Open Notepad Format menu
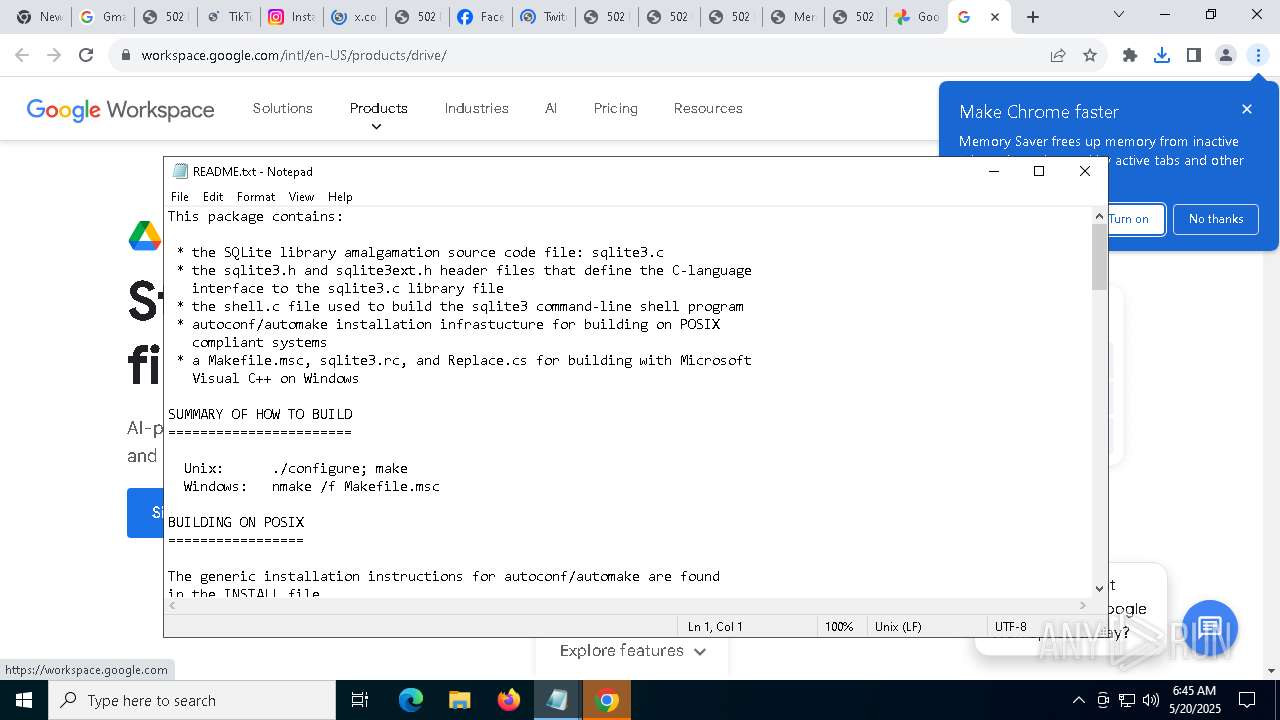The height and width of the screenshot is (720, 1280). coord(256,197)
